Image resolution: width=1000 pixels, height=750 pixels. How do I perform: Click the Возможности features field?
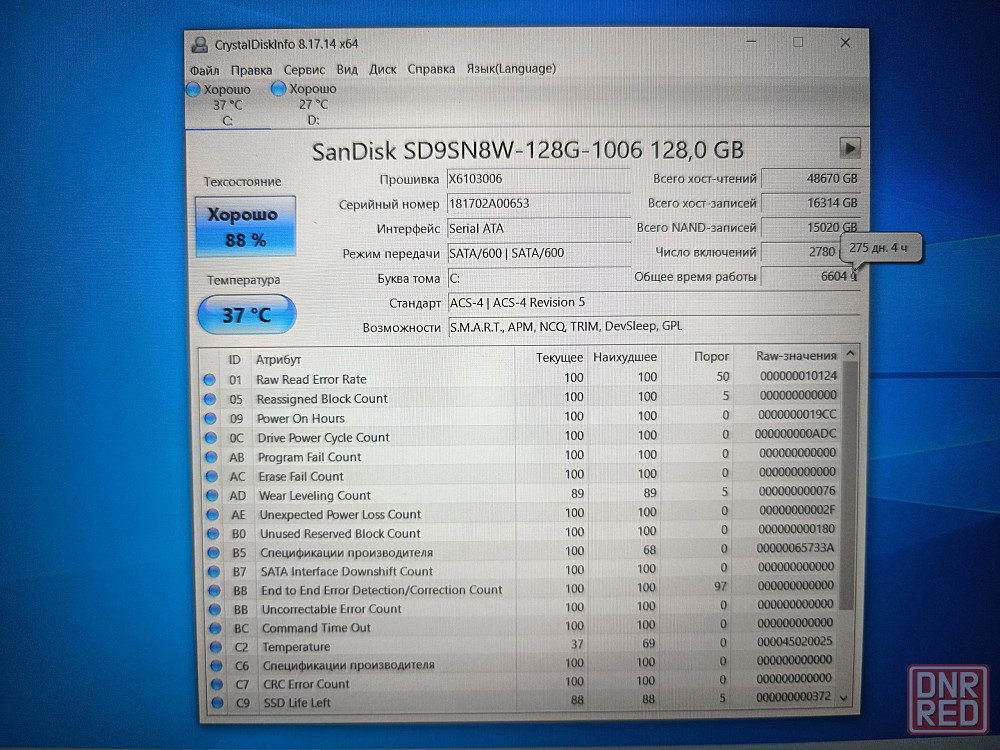click(654, 327)
